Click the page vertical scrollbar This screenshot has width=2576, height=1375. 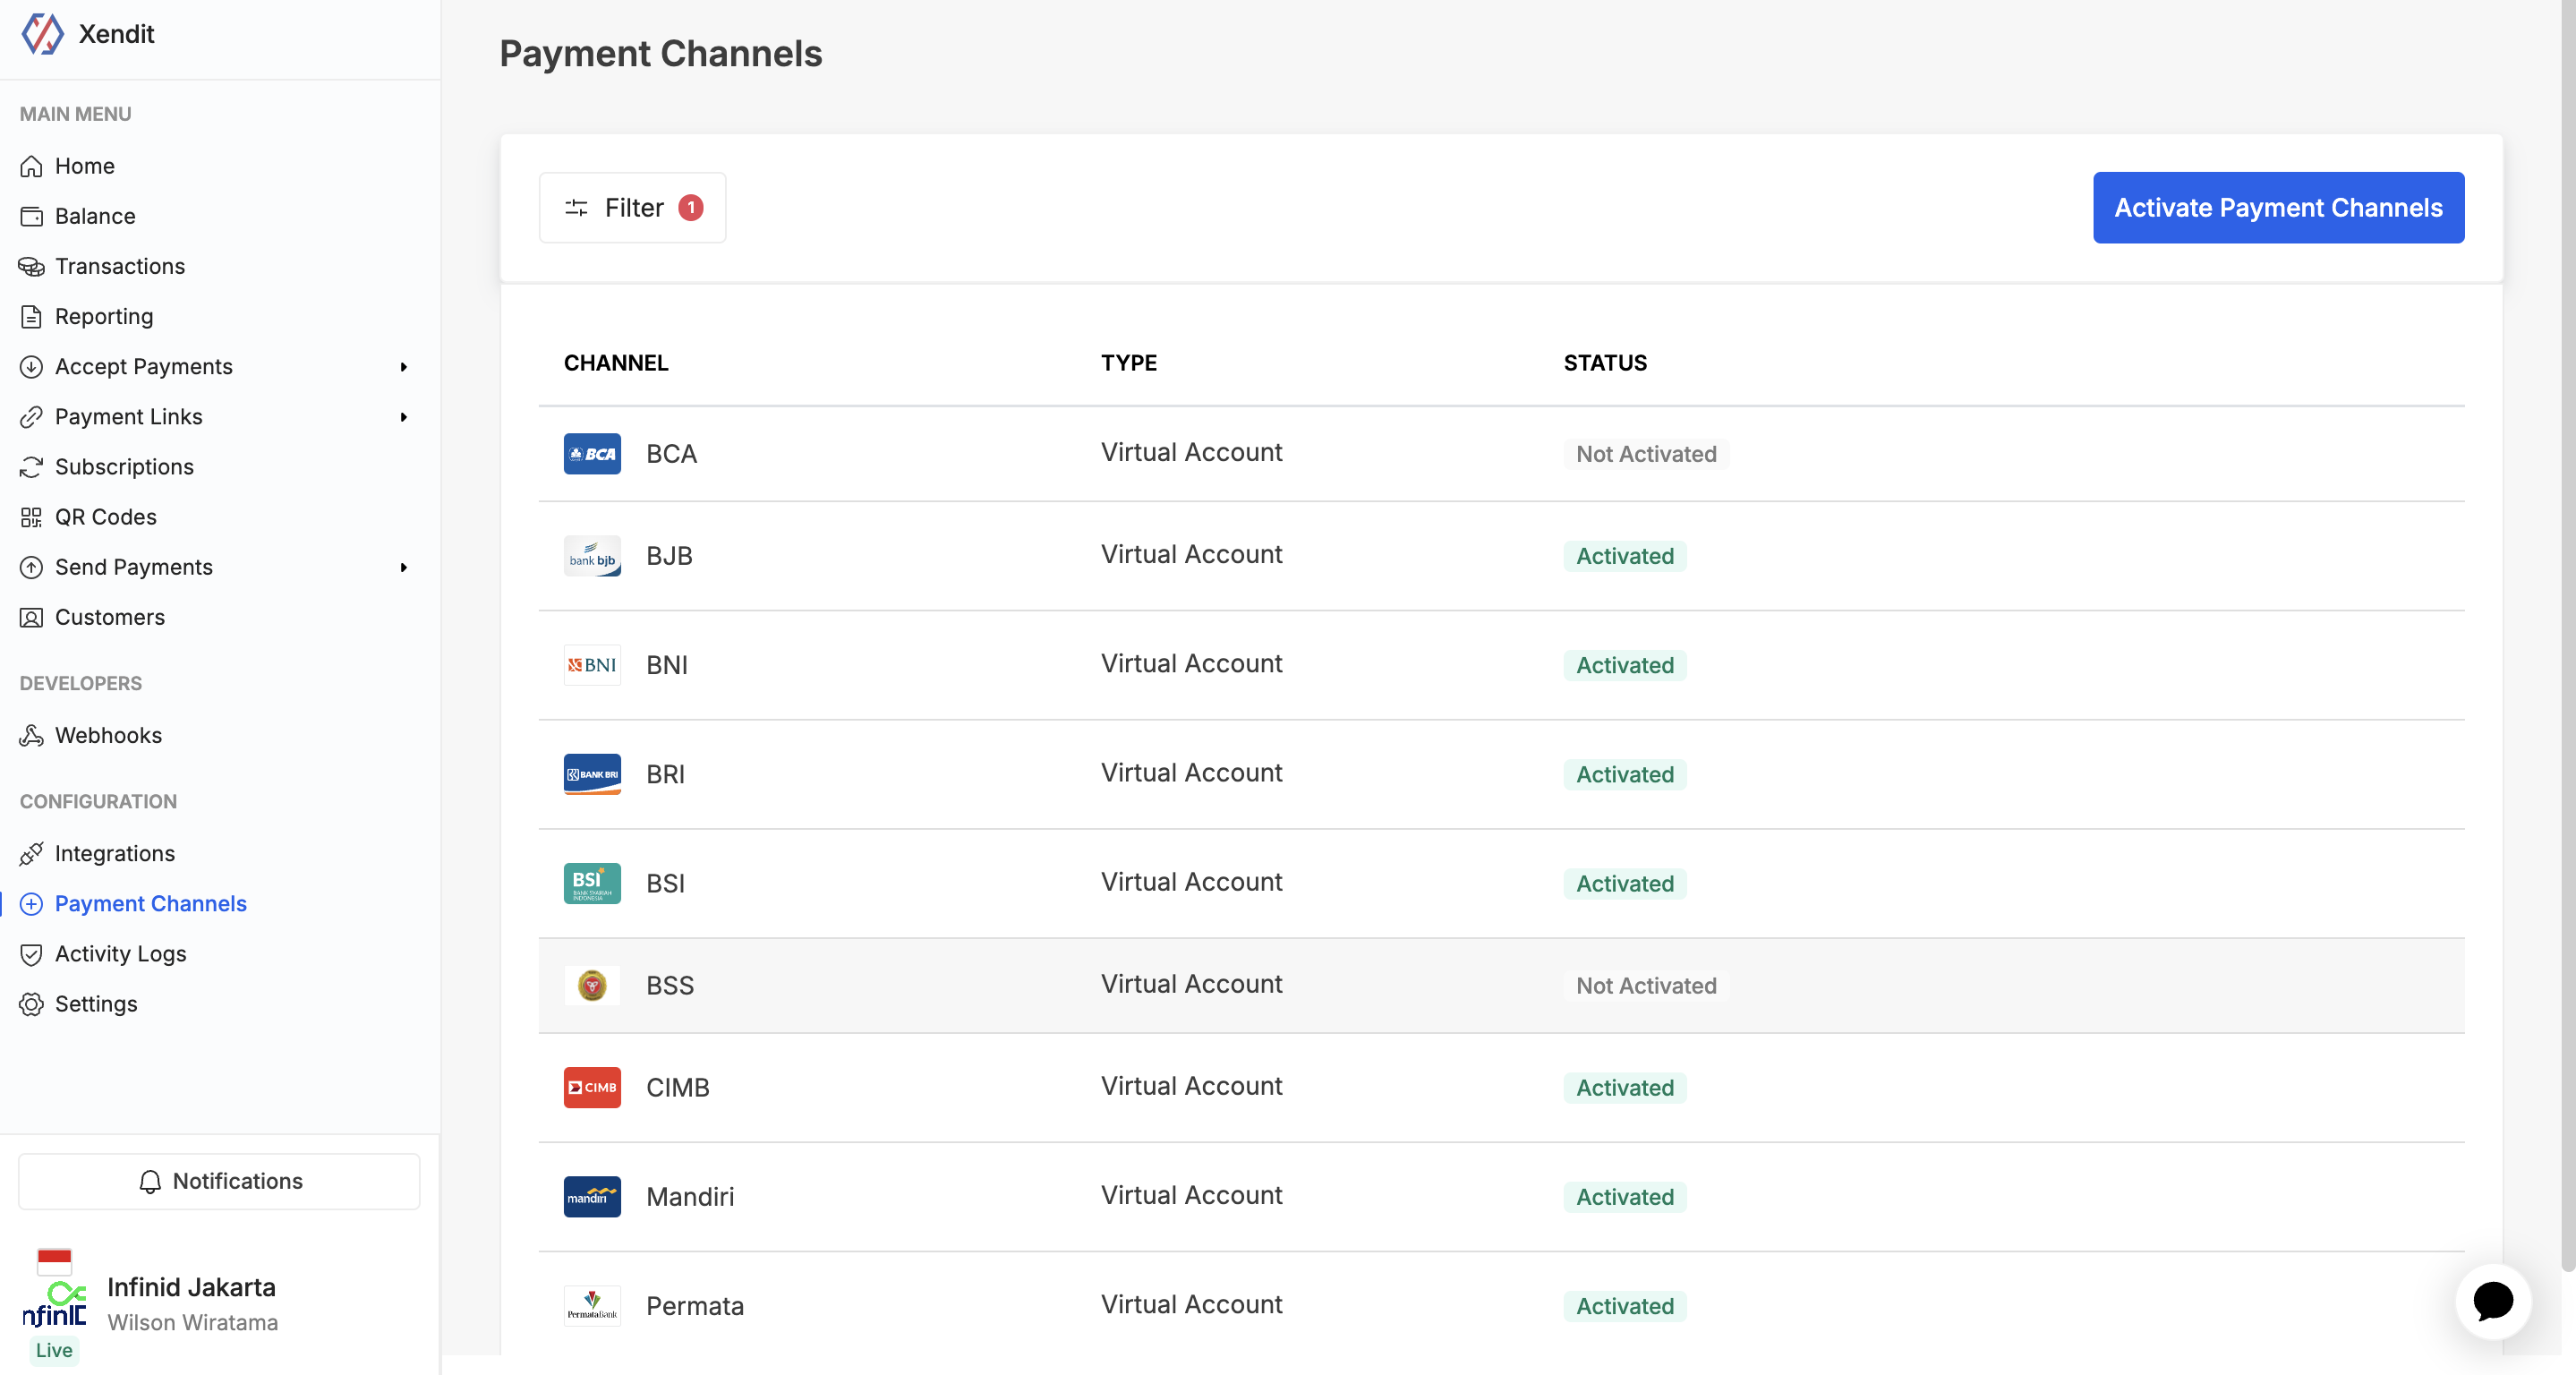(2567, 640)
